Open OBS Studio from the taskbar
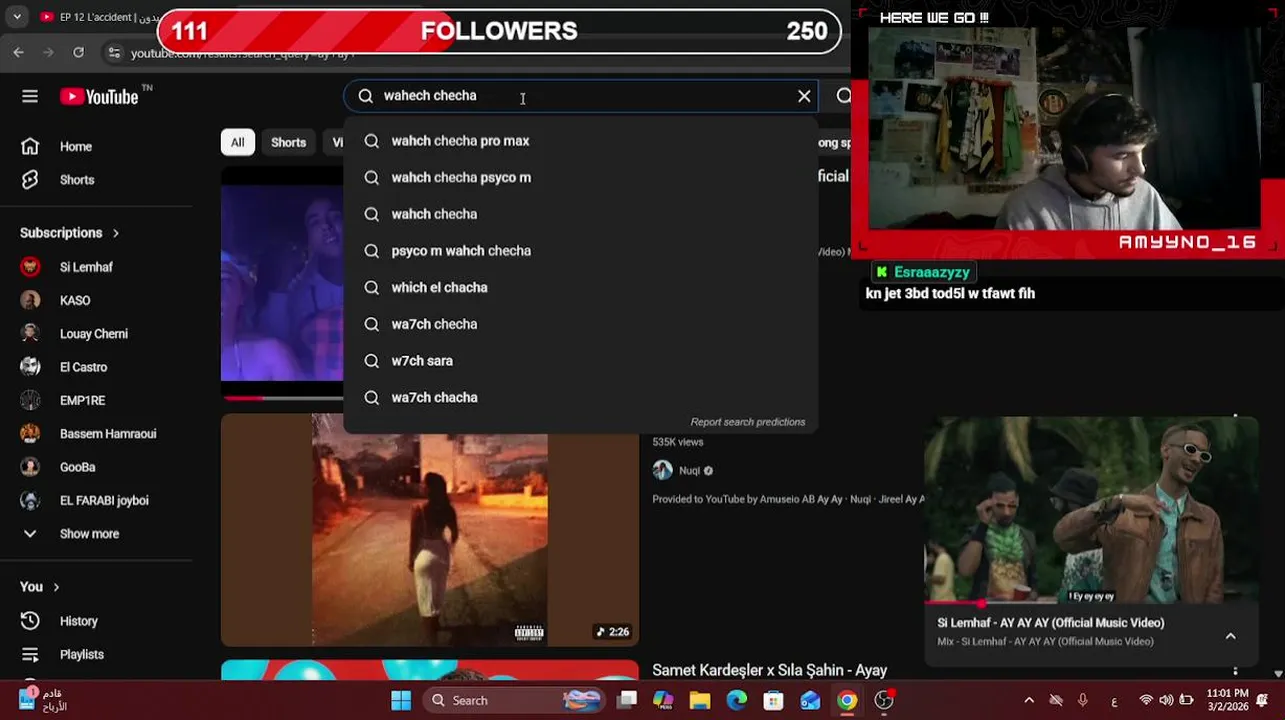 [884, 700]
